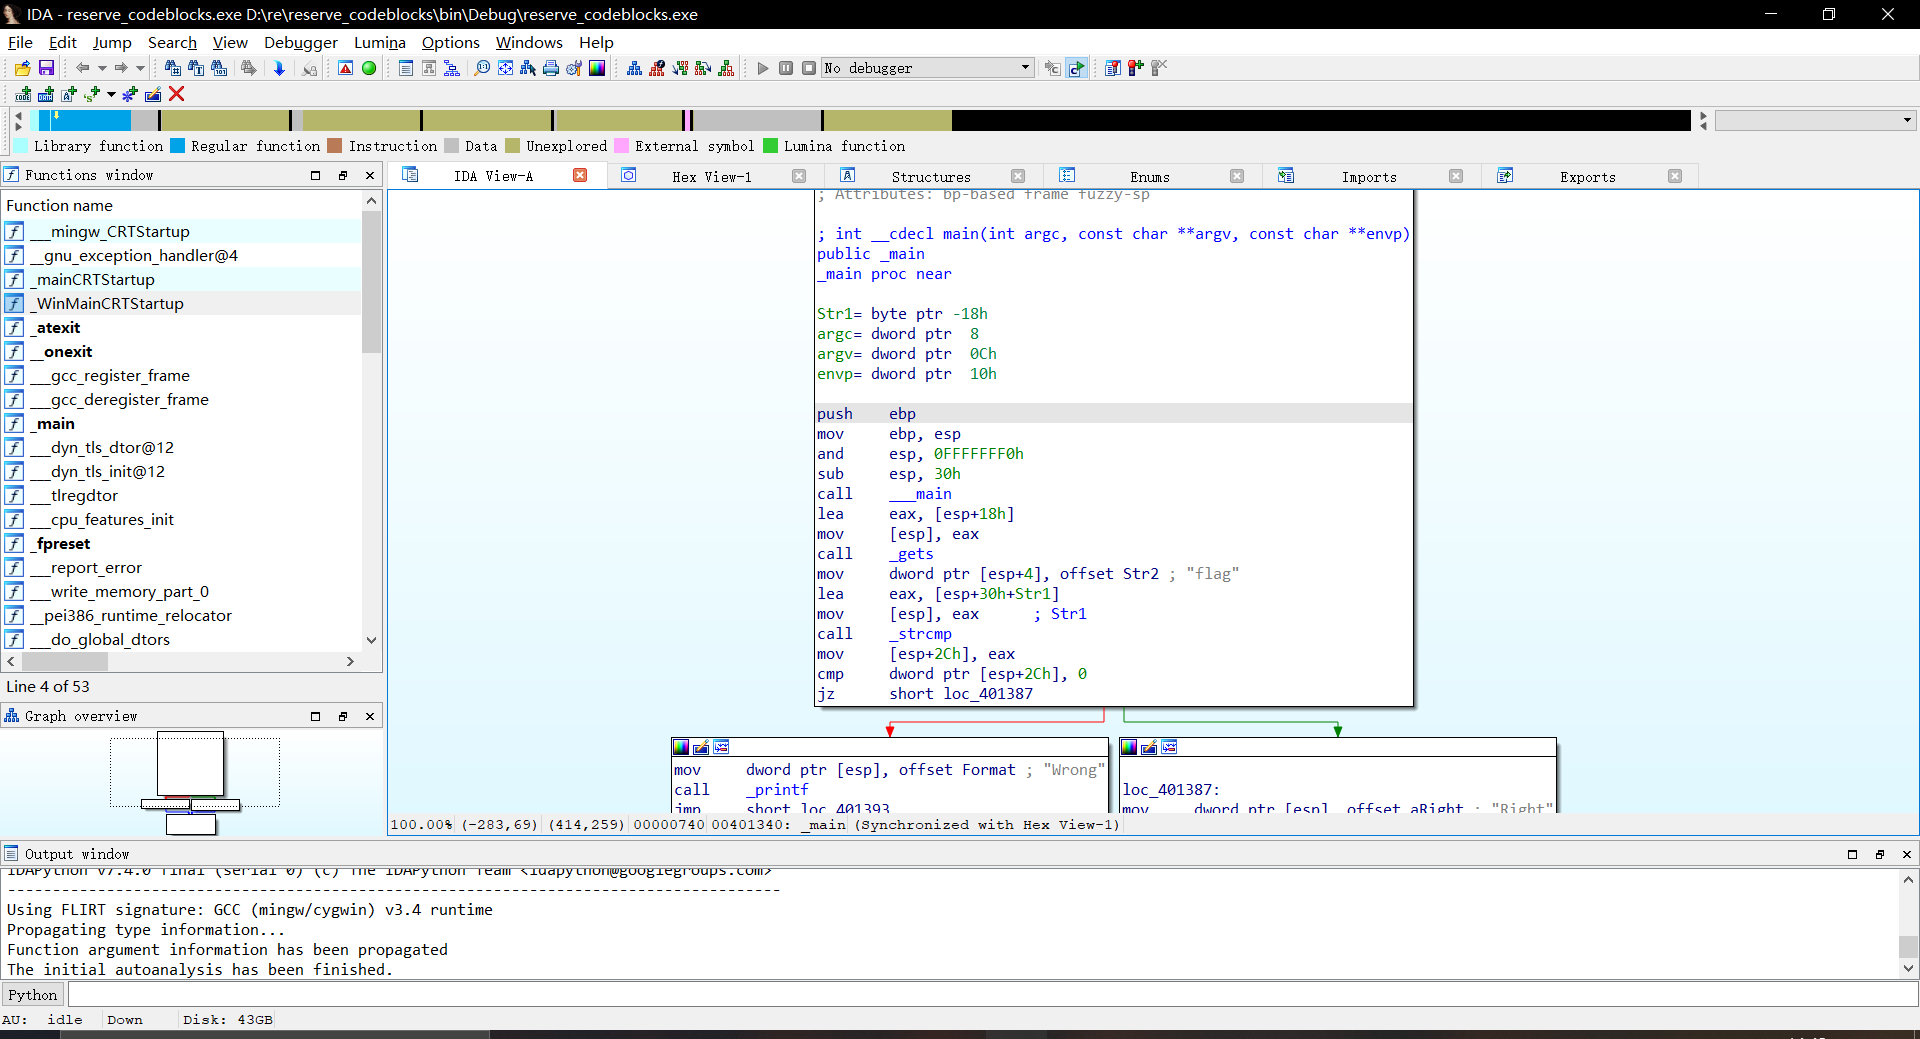The width and height of the screenshot is (1920, 1039).
Task: Open the File menu
Action: pyautogui.click(x=20, y=42)
